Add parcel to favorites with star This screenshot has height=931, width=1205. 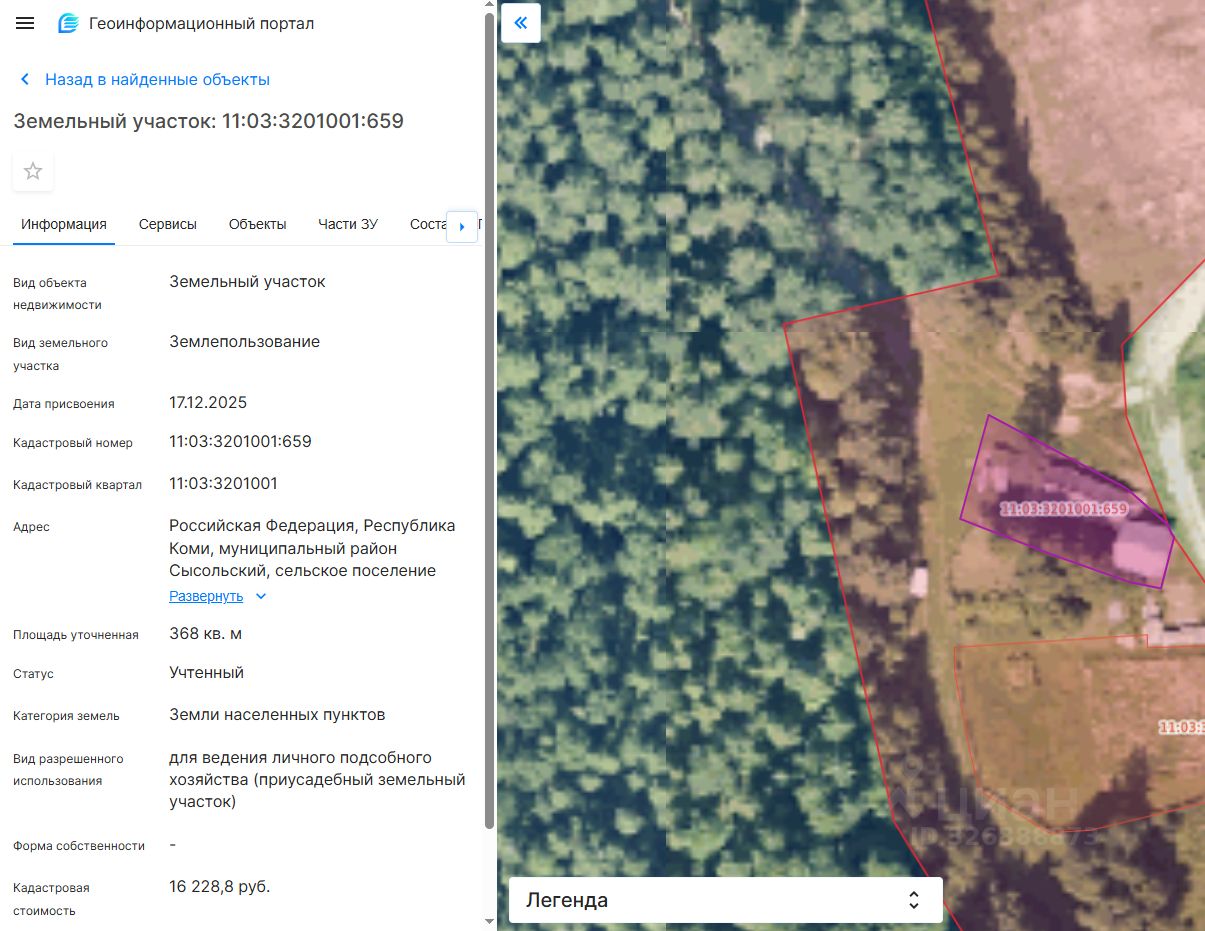33,171
